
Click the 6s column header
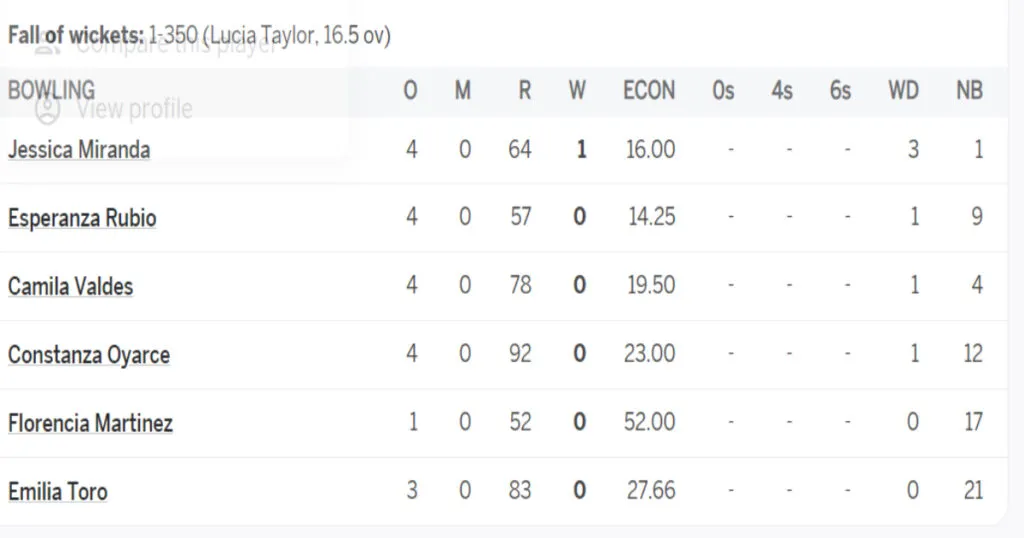840,91
